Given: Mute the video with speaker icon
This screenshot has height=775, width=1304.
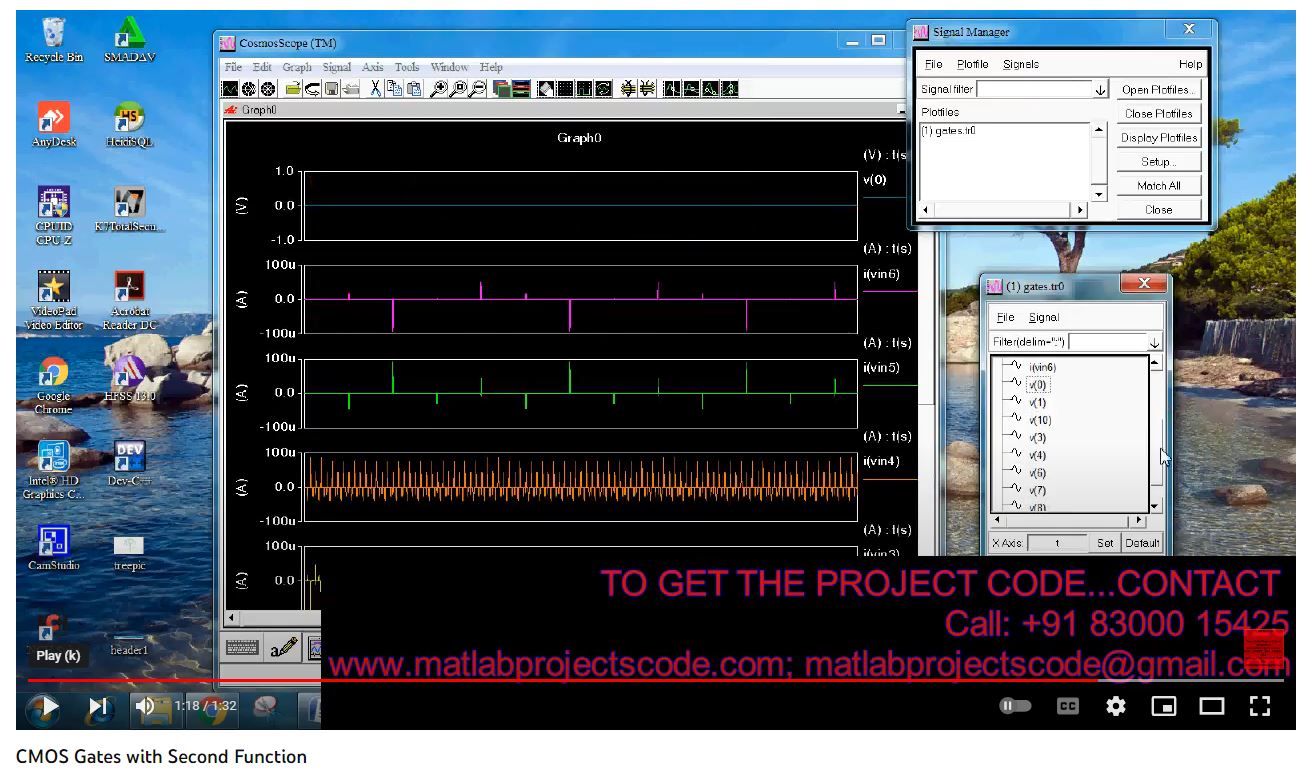Looking at the screenshot, I should [145, 706].
